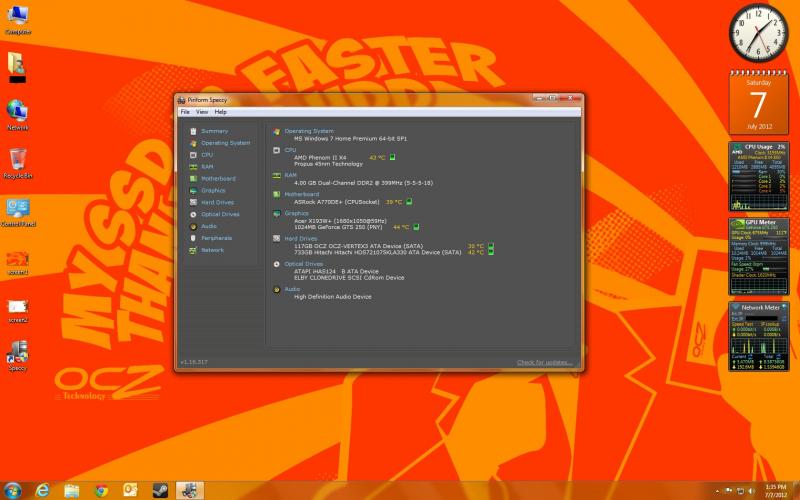This screenshot has height=500, width=800.
Task: Click the 'ELBY CLONEDRIVE SCSI CdRom Device' text
Action: pyautogui.click(x=349, y=278)
